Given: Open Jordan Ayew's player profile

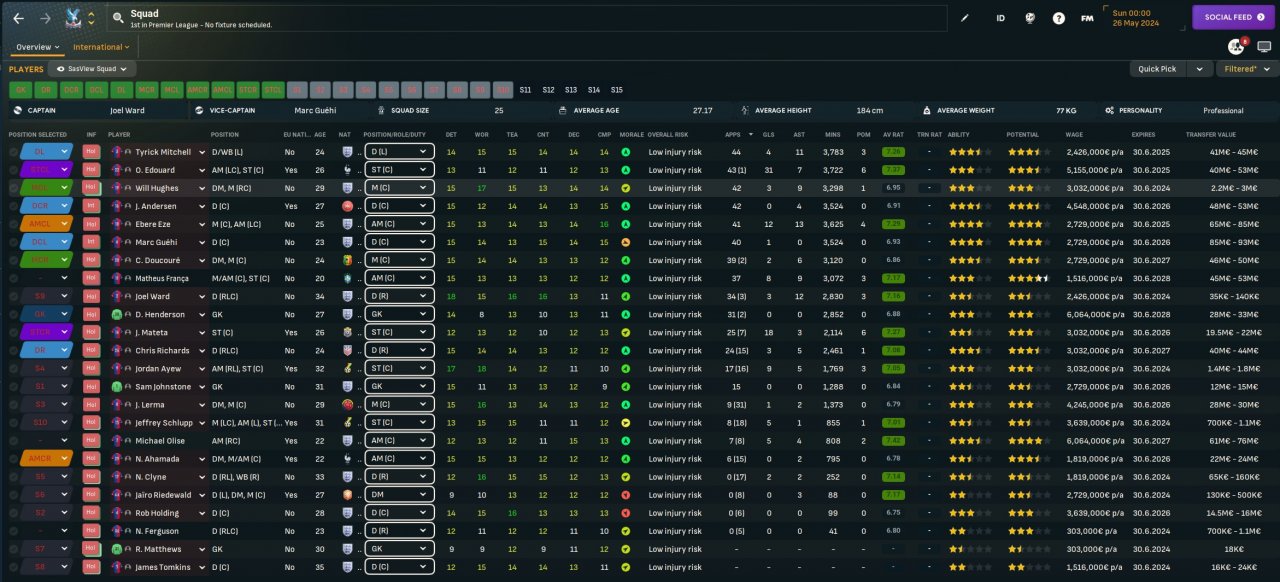Looking at the screenshot, I should coord(157,368).
